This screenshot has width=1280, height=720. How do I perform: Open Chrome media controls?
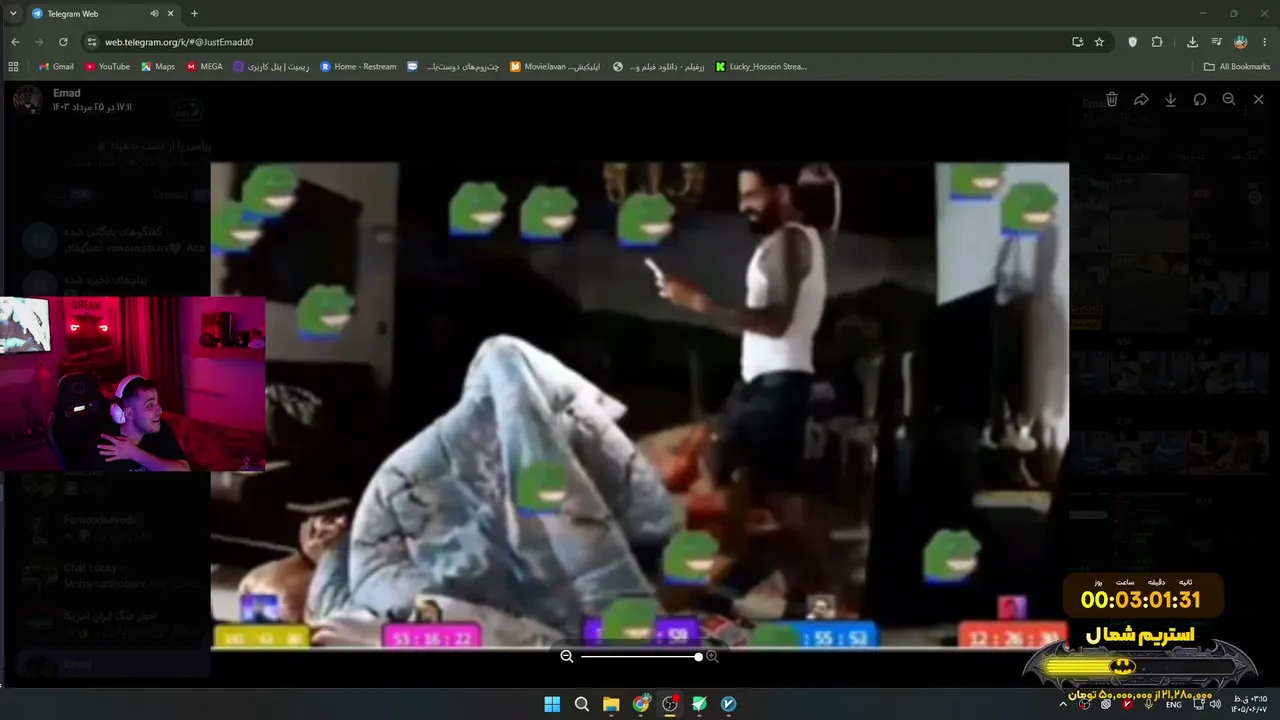point(1216,42)
